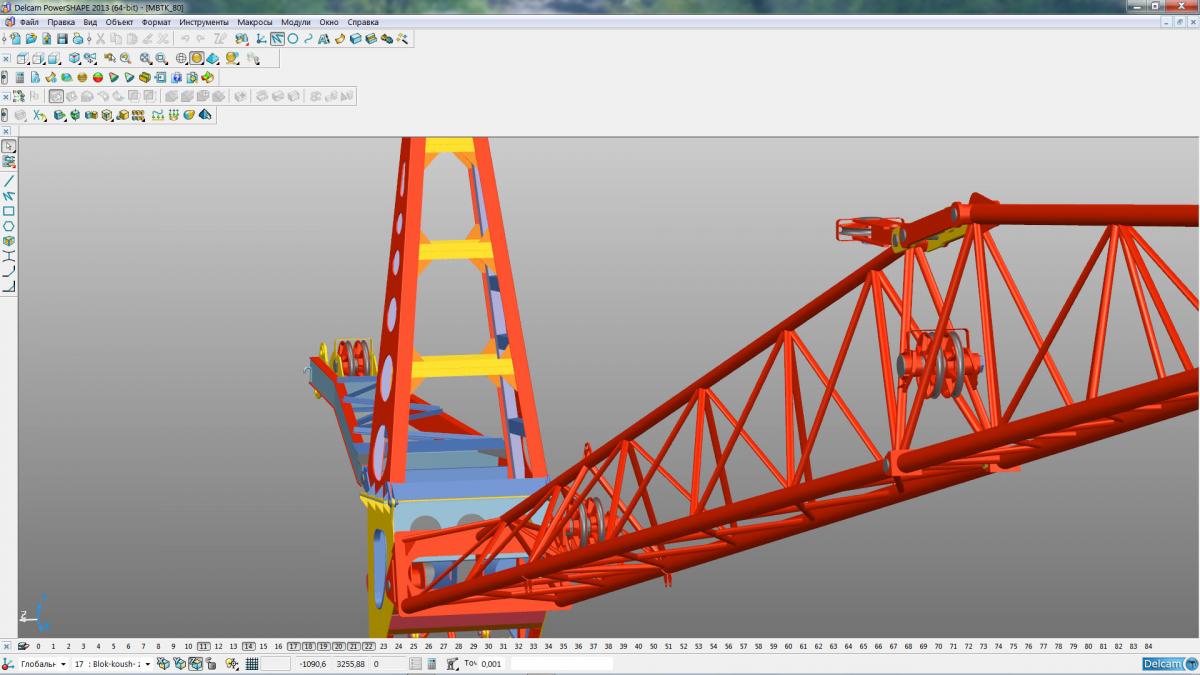The image size is (1200, 675).
Task: Open the Вид menu
Action: [x=90, y=21]
